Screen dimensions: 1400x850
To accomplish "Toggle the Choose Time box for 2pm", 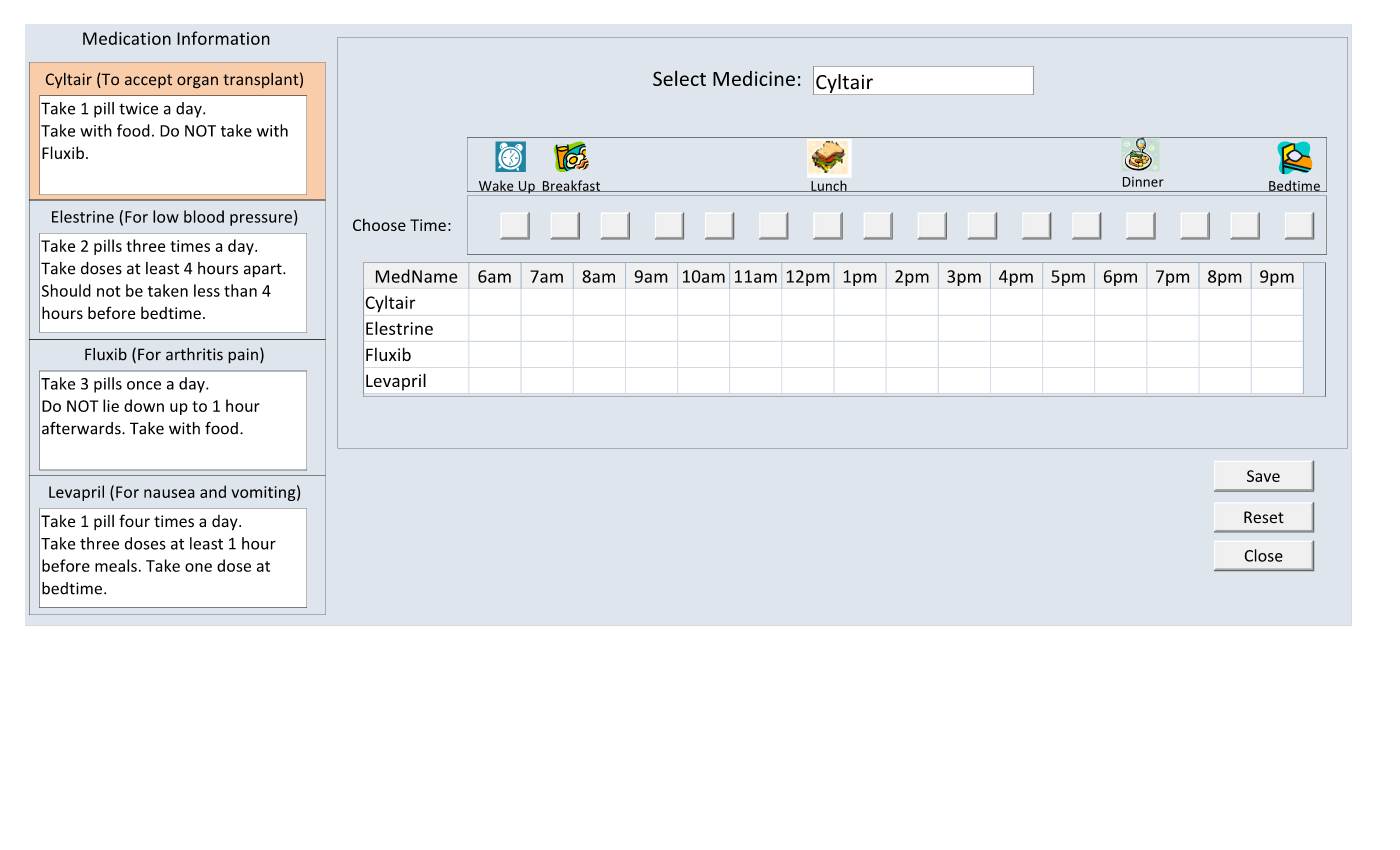I will pyautogui.click(x=931, y=225).
